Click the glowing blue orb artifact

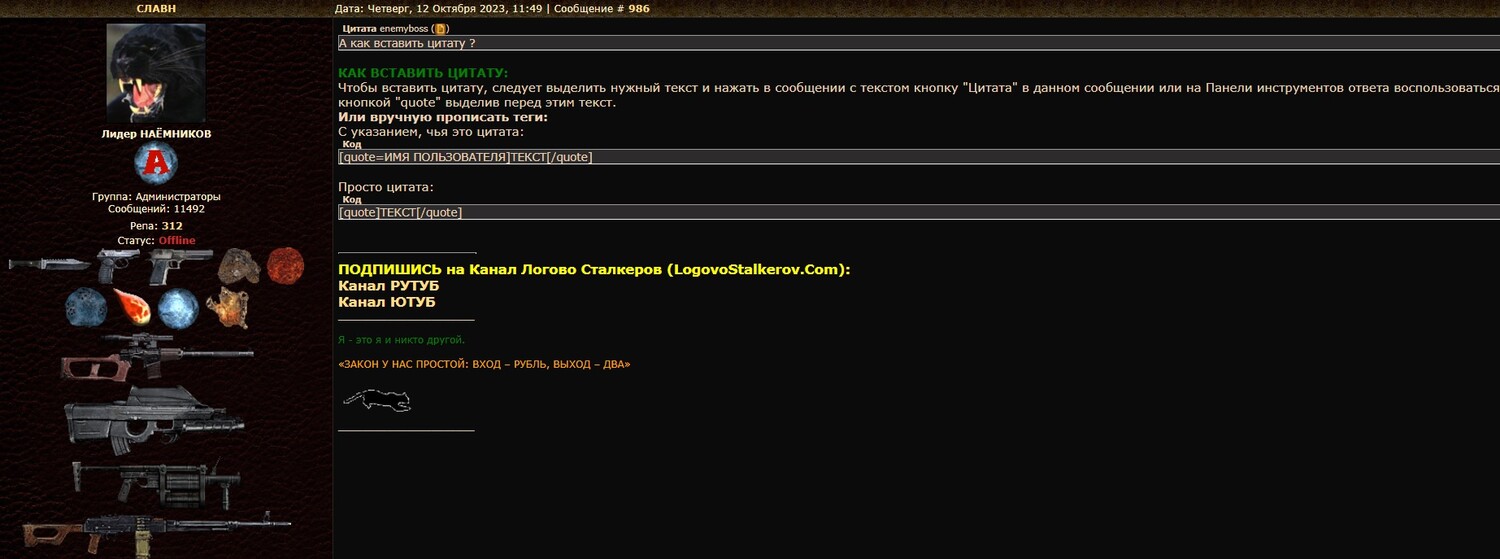click(178, 308)
